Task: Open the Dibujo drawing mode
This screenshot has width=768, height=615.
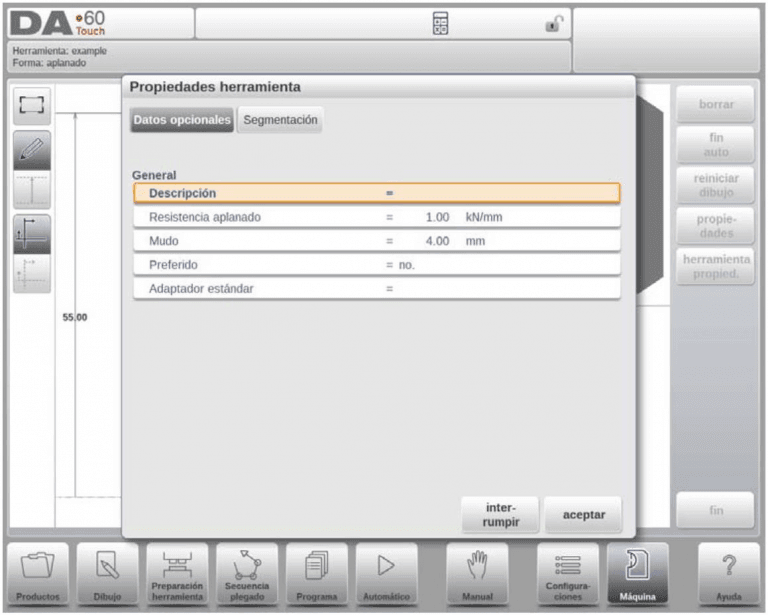Action: pyautogui.click(x=107, y=574)
